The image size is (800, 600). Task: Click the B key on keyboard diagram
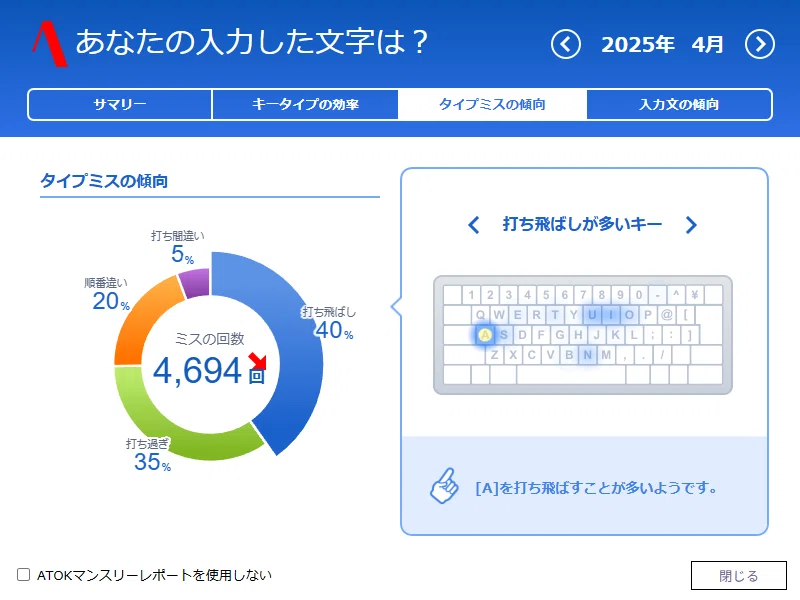click(569, 355)
